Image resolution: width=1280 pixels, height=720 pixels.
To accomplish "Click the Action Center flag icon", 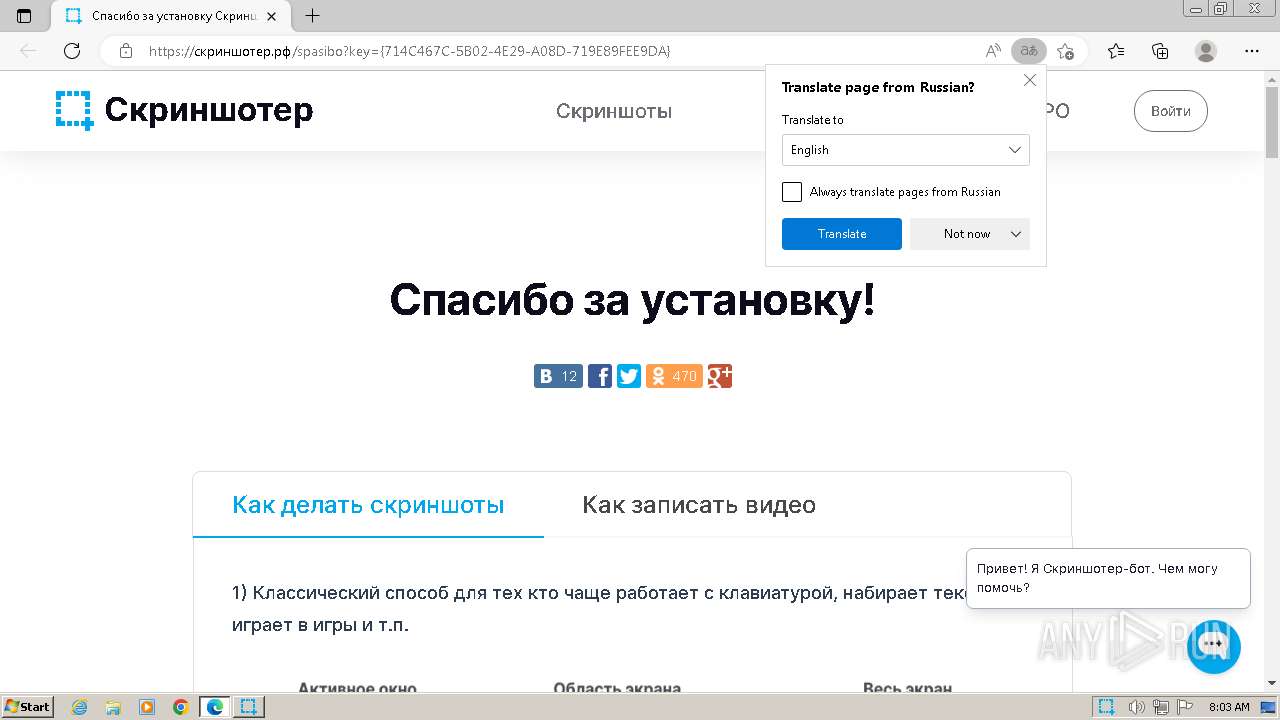I will pos(1184,707).
